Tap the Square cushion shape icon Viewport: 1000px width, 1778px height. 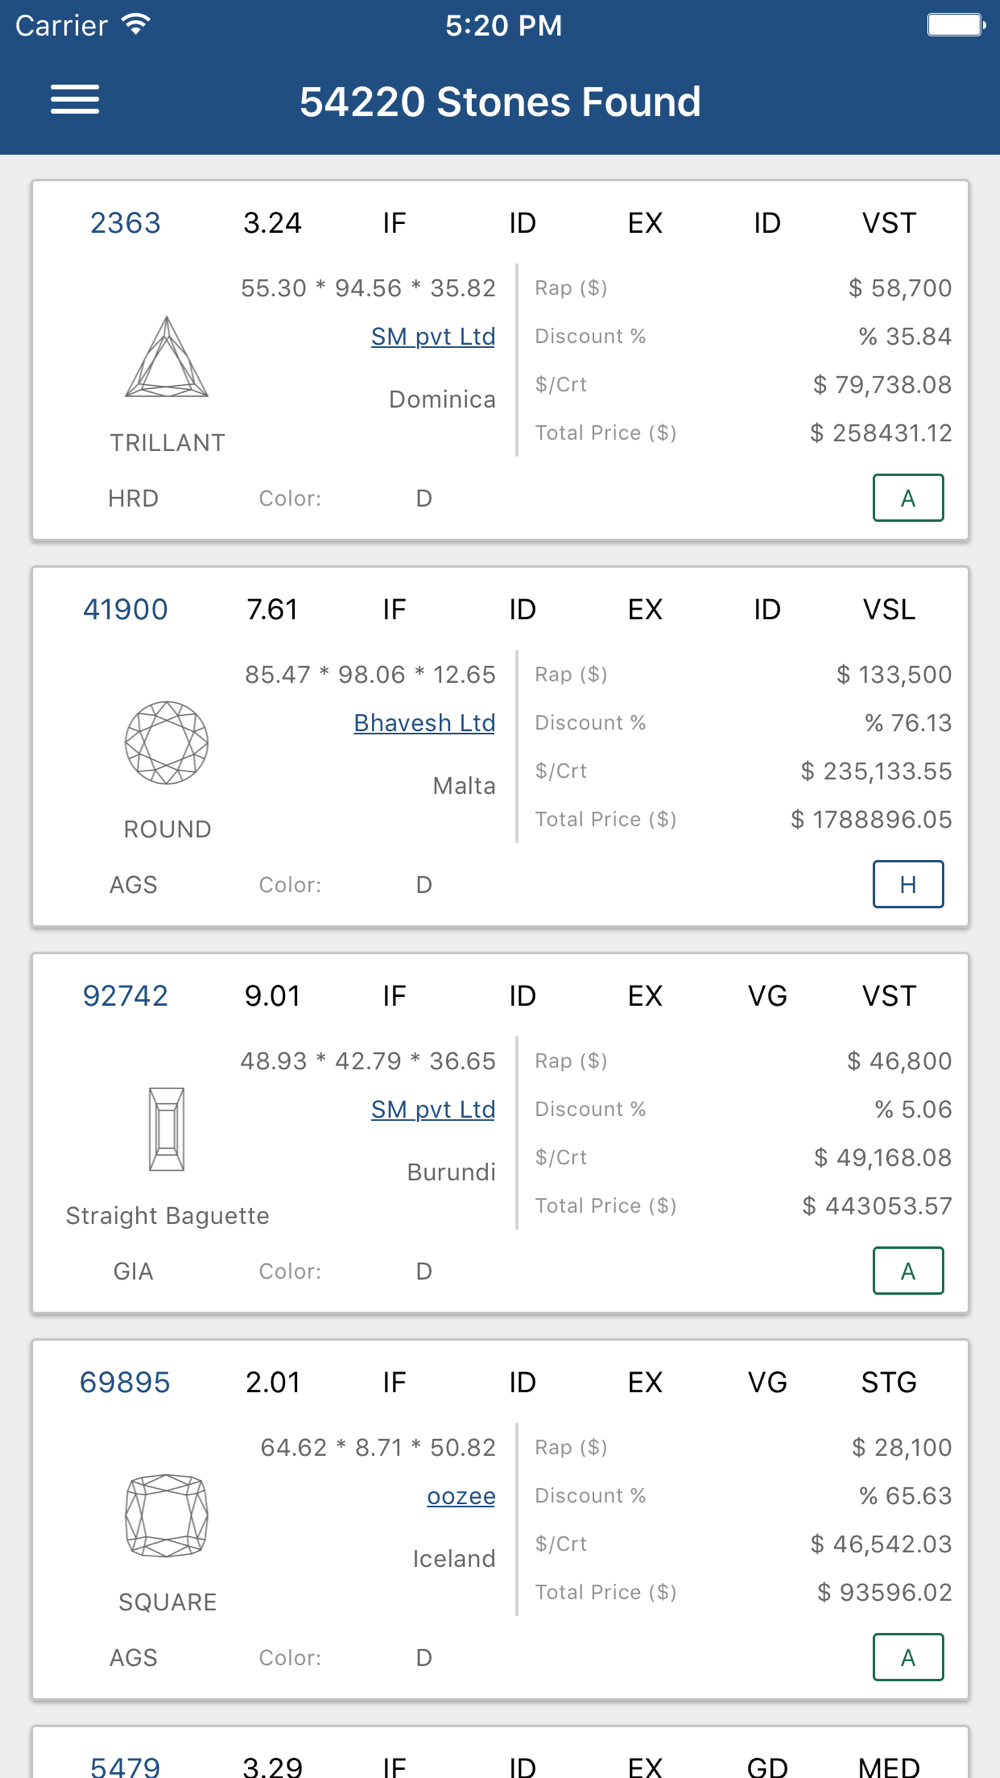(167, 1516)
